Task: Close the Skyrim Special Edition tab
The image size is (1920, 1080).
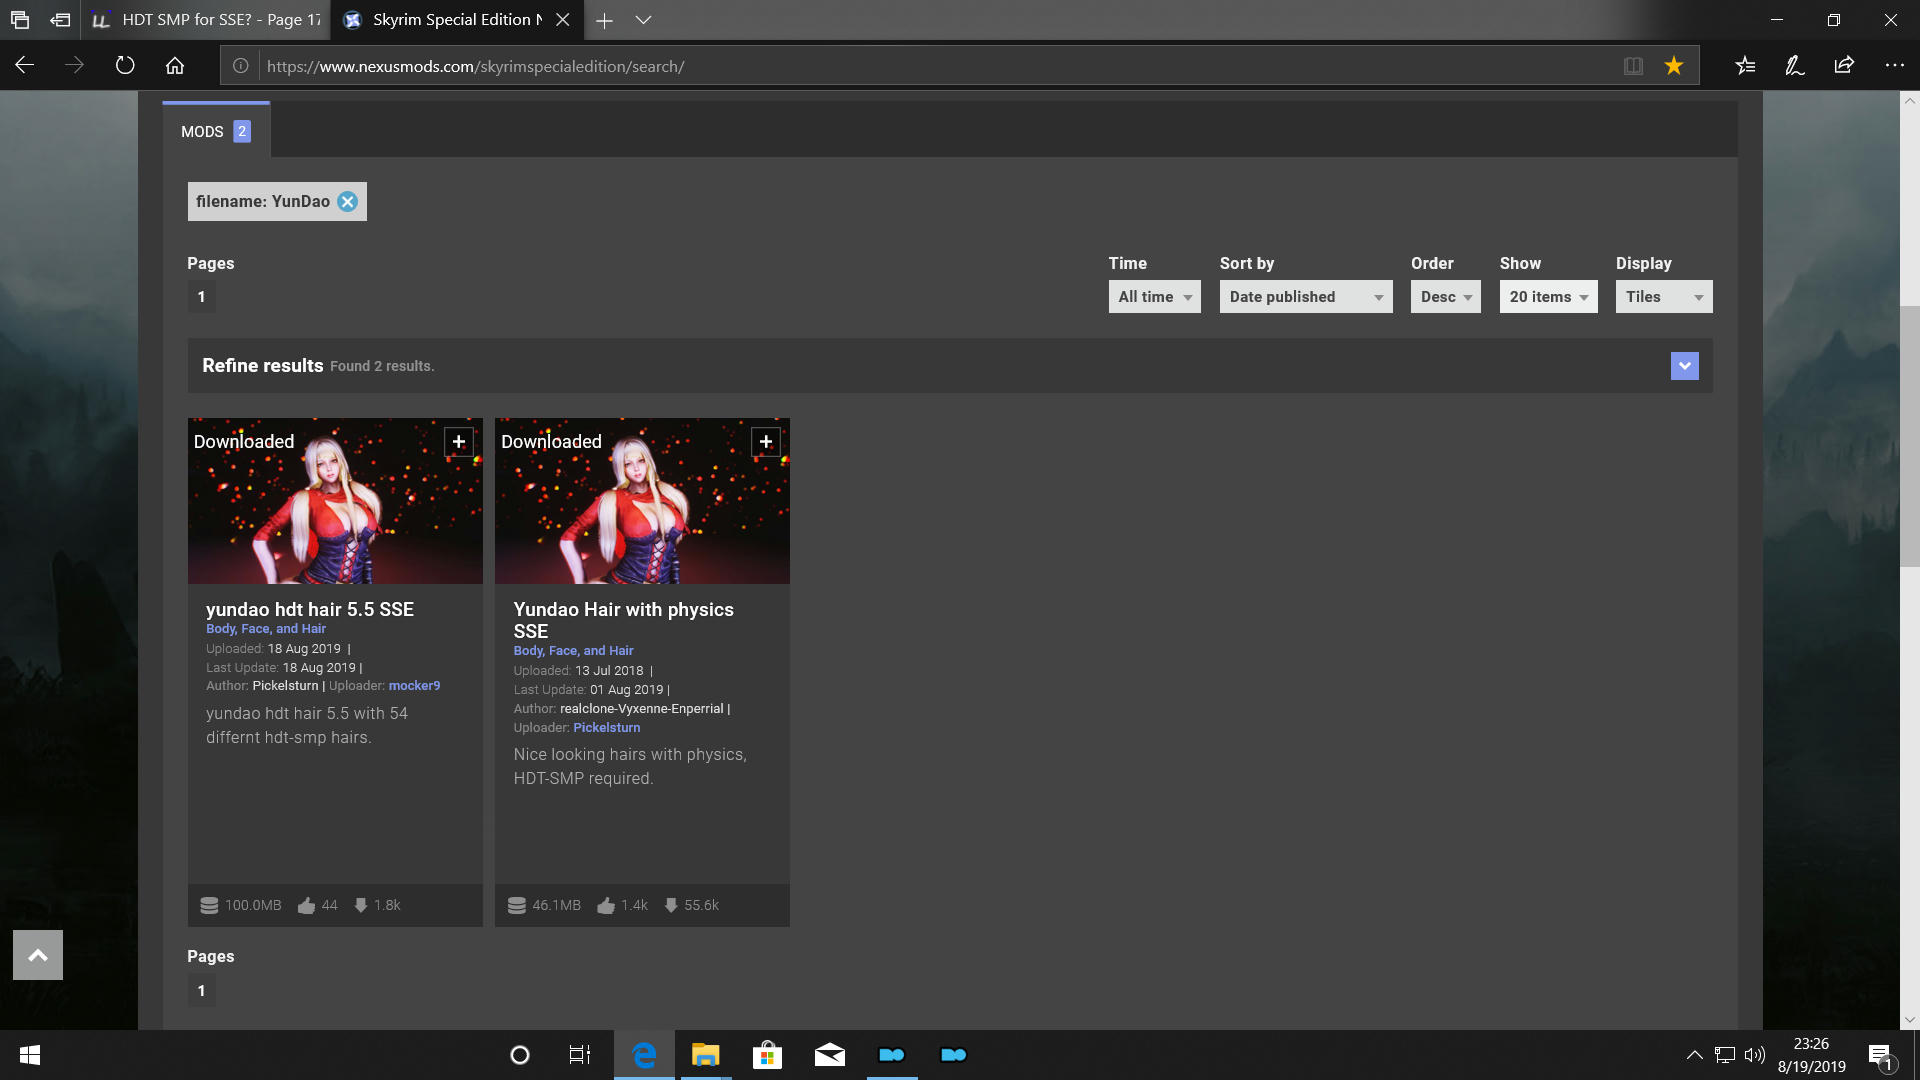Action: coord(563,20)
